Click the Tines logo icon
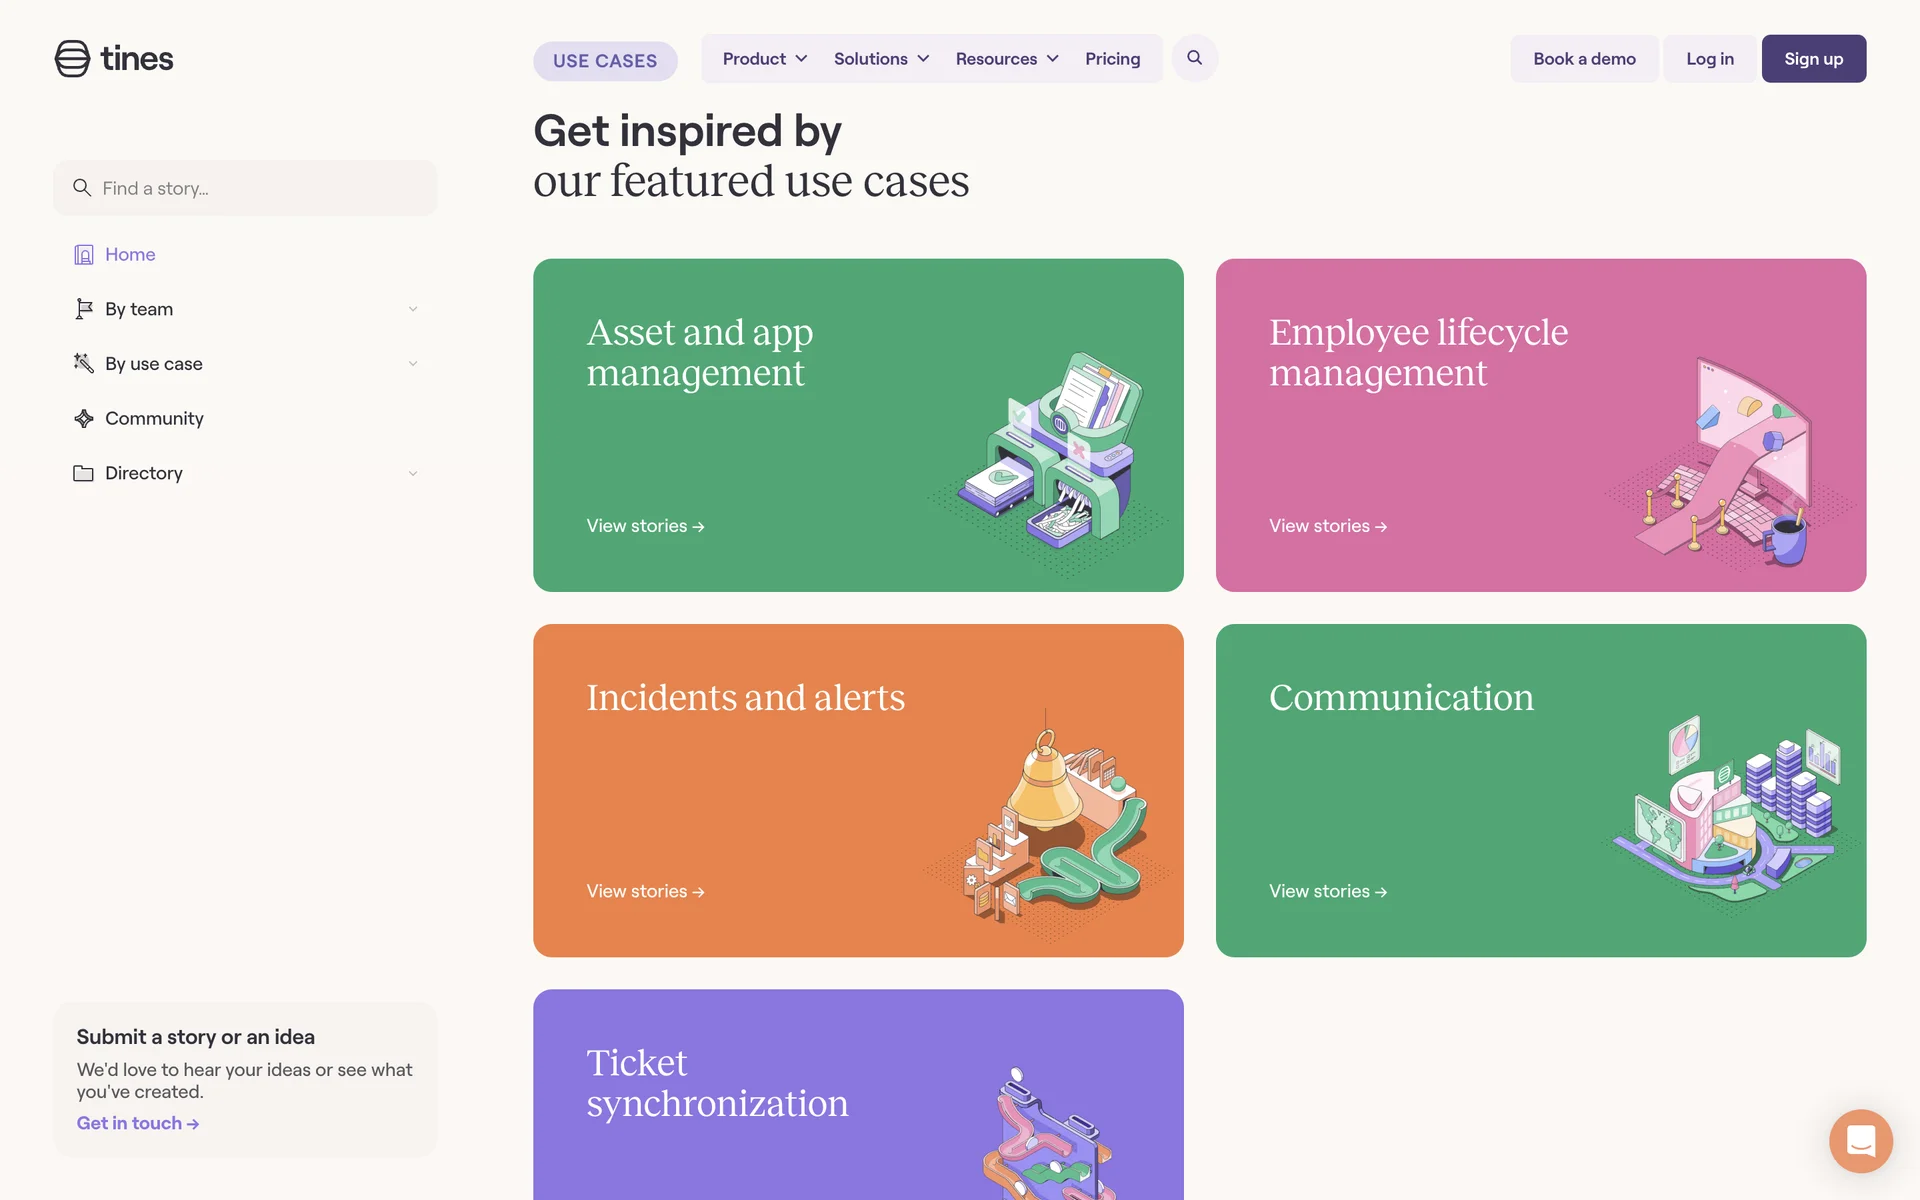 tap(72, 59)
